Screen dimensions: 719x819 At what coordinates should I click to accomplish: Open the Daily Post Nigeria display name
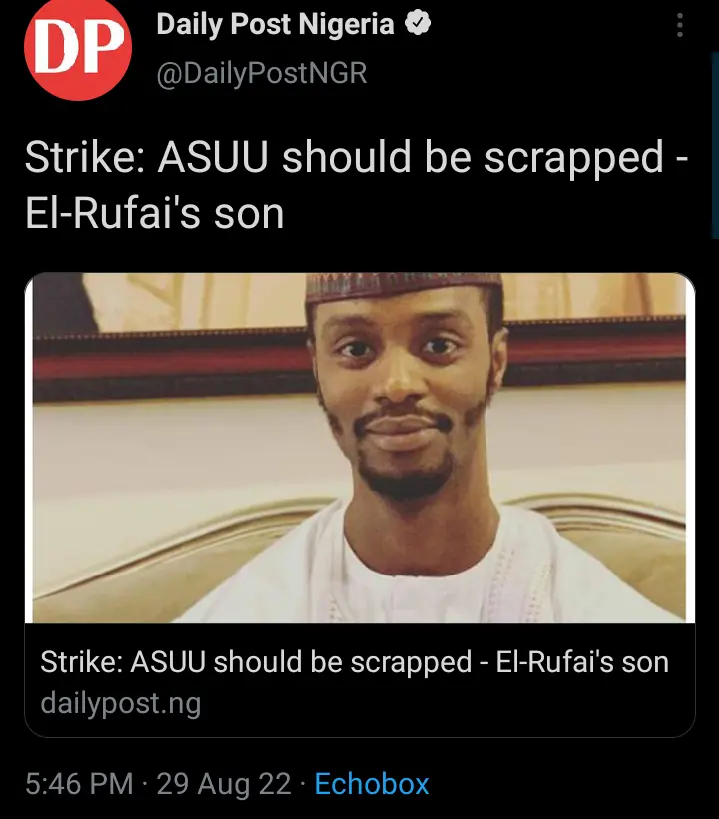276,25
